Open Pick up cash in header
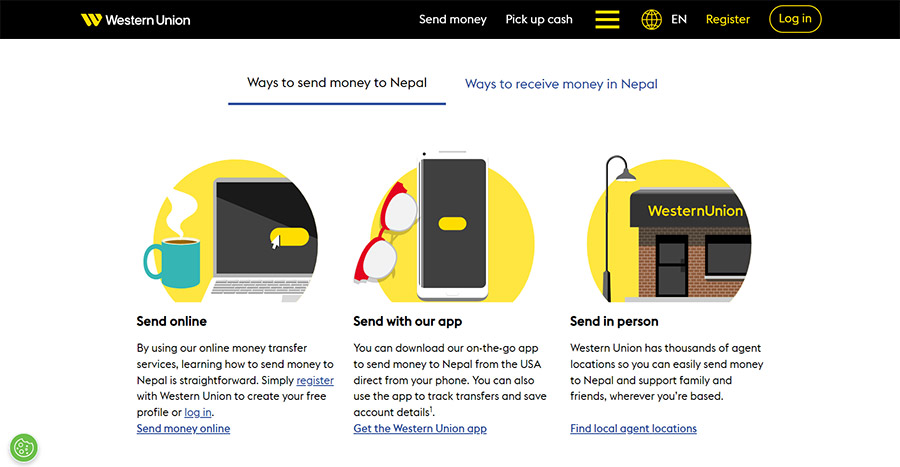 539,20
